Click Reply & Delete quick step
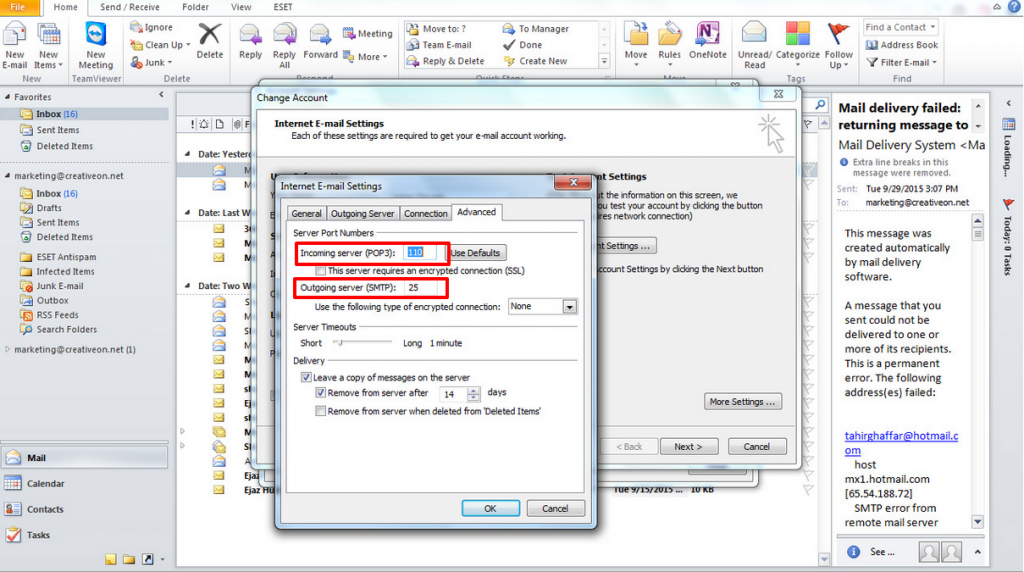1024x572 pixels. coord(445,61)
